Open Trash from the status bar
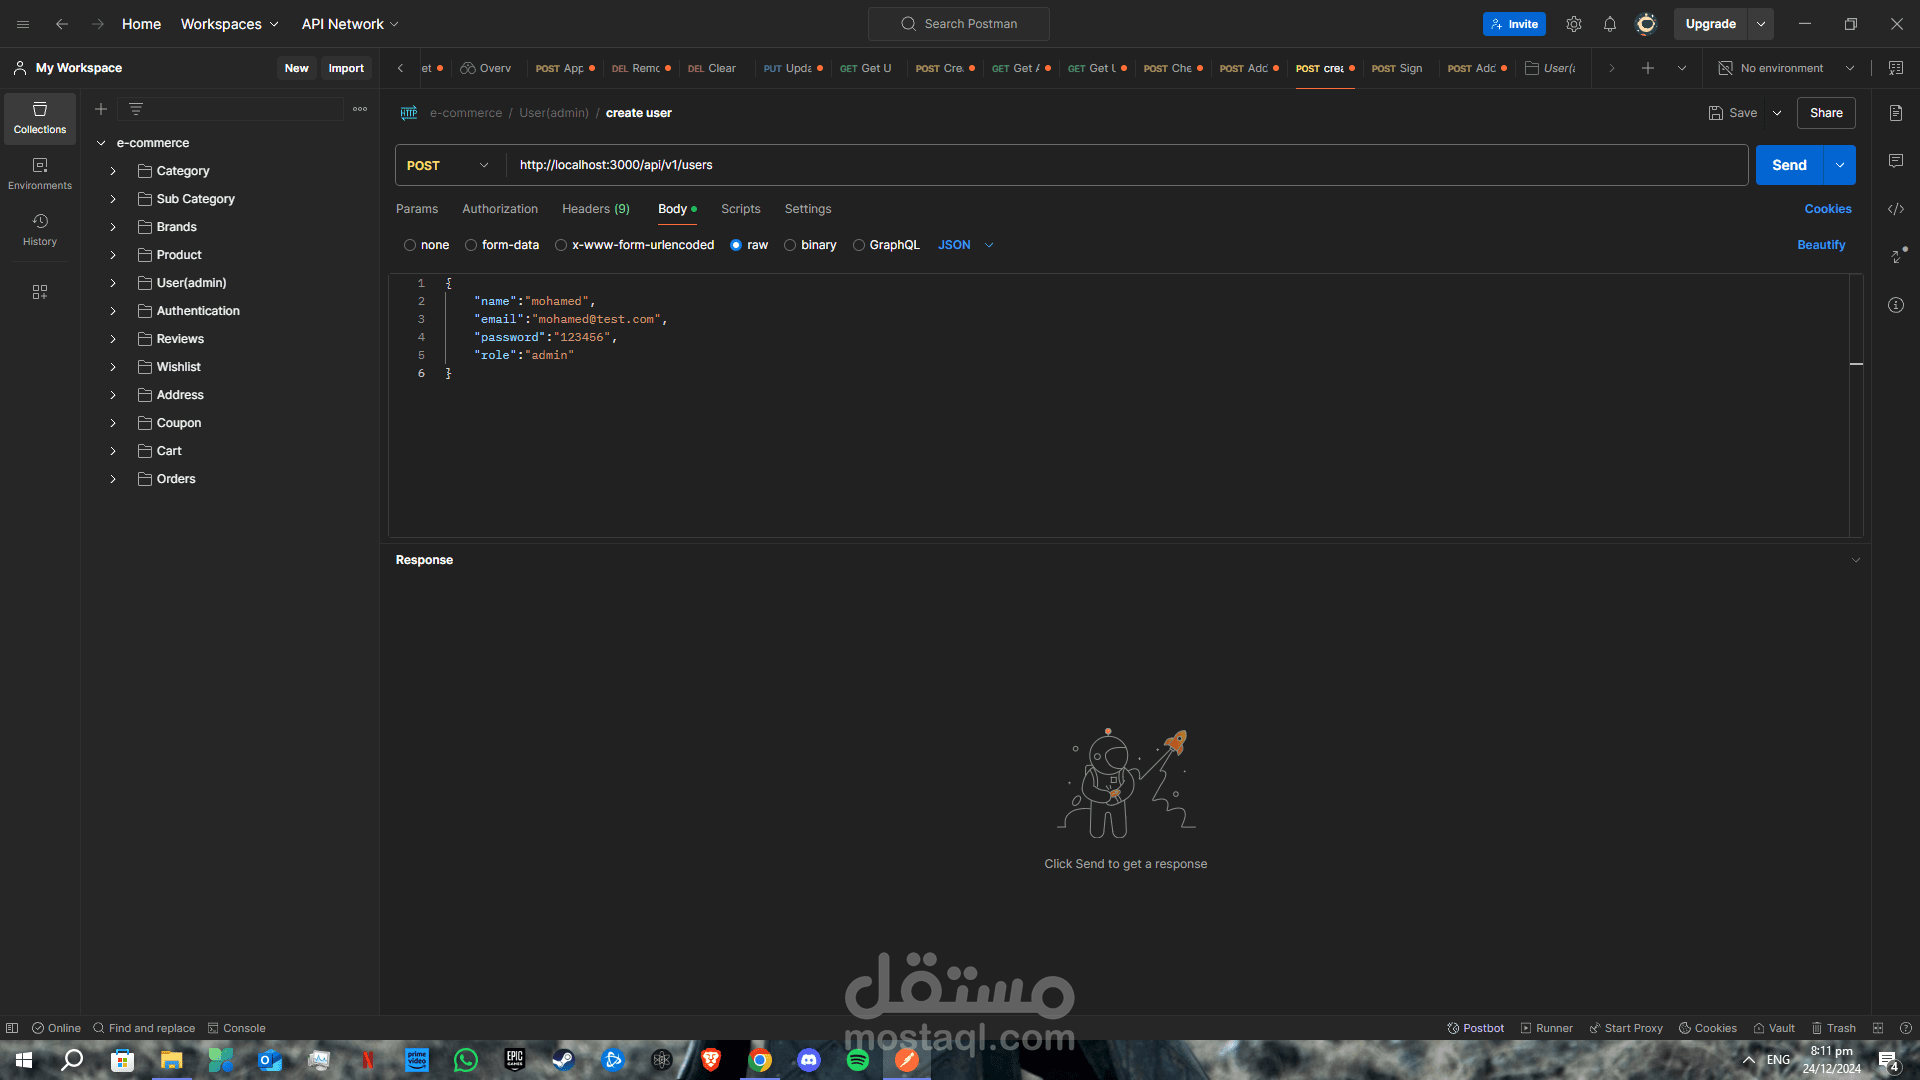The height and width of the screenshot is (1080, 1920). pos(1834,1028)
